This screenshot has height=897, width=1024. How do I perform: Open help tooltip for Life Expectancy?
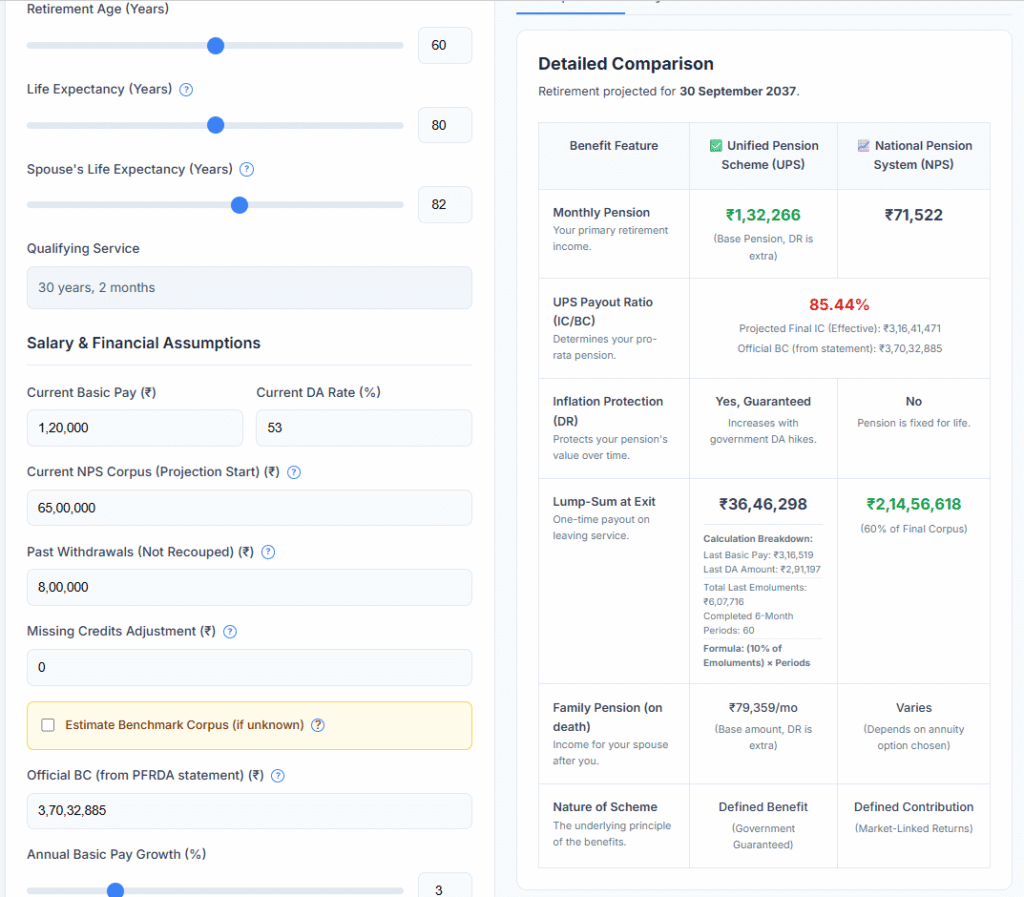186,89
